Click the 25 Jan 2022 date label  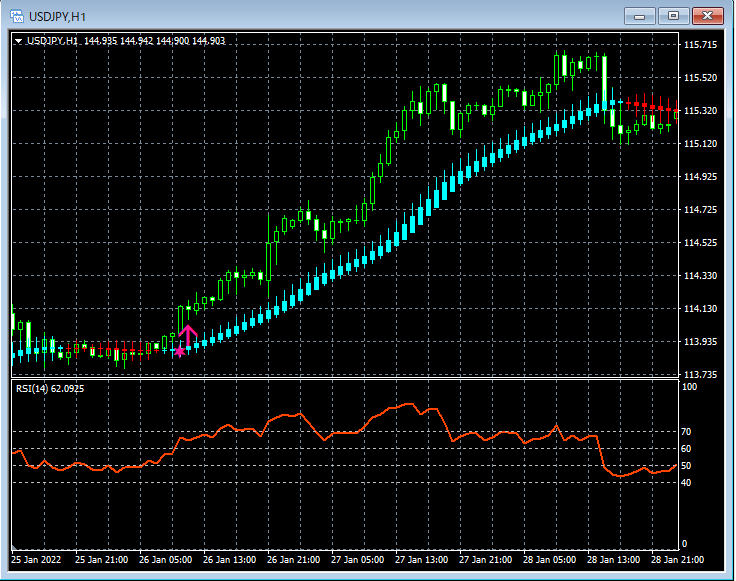pyautogui.click(x=36, y=560)
